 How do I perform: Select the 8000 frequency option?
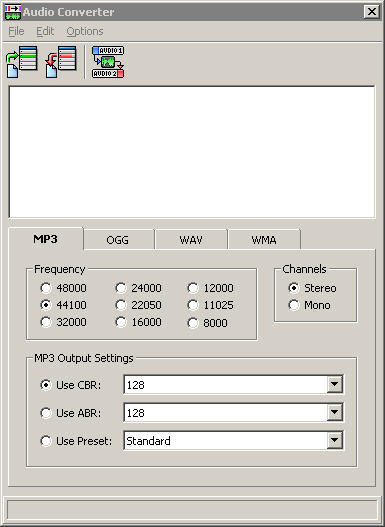click(x=193, y=323)
